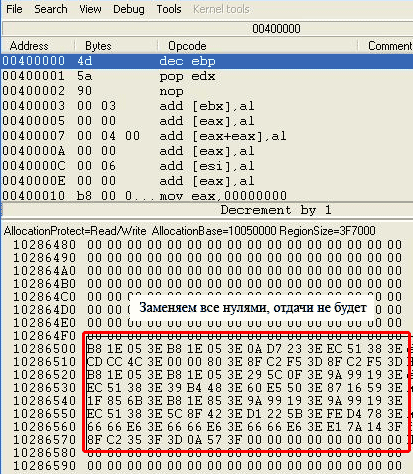Image resolution: width=413 pixels, height=474 pixels.
Task: Select the 00400000 dec ebp row
Action: pos(207,61)
